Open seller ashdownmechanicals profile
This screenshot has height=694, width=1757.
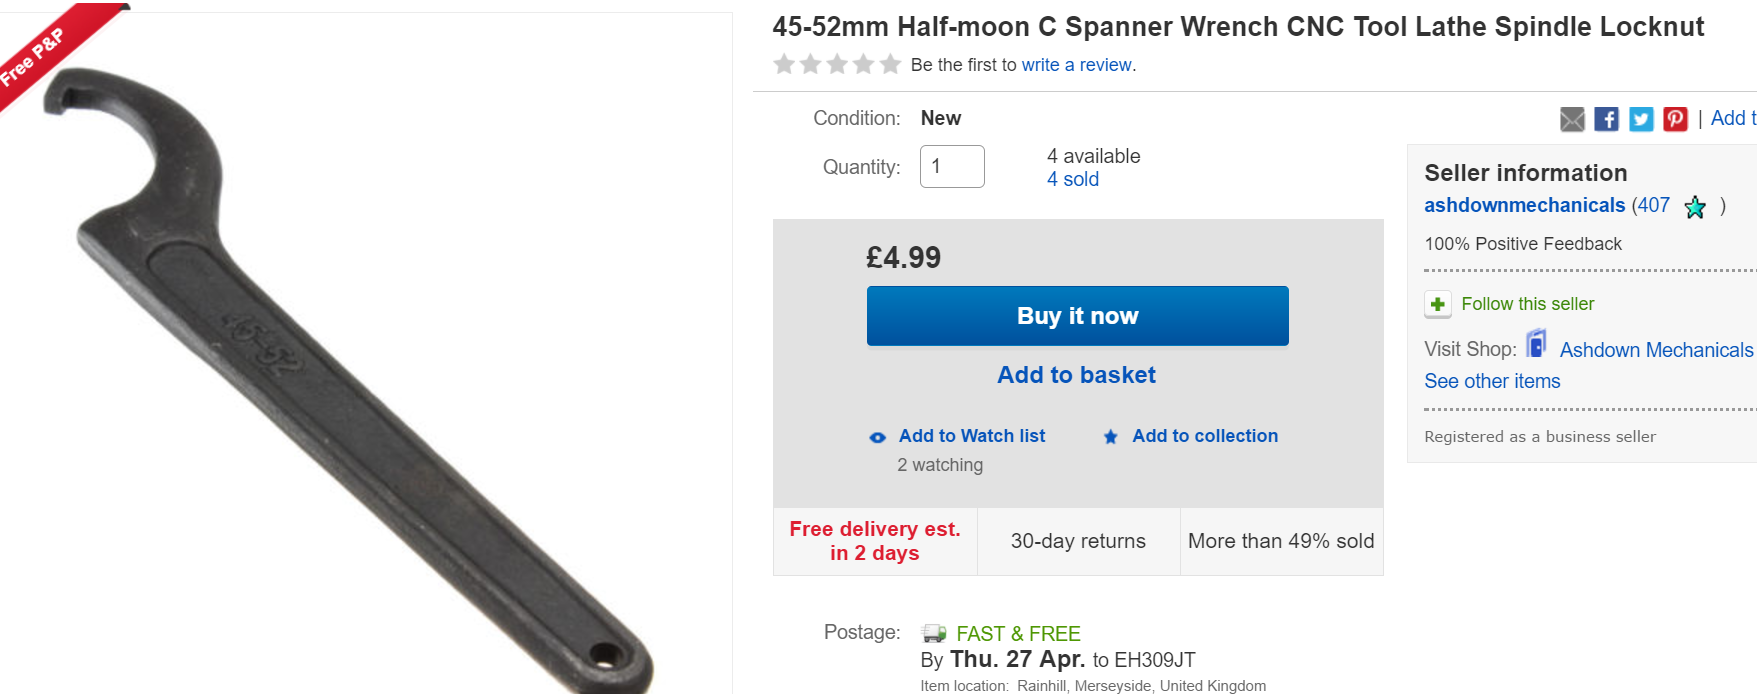pyautogui.click(x=1524, y=205)
